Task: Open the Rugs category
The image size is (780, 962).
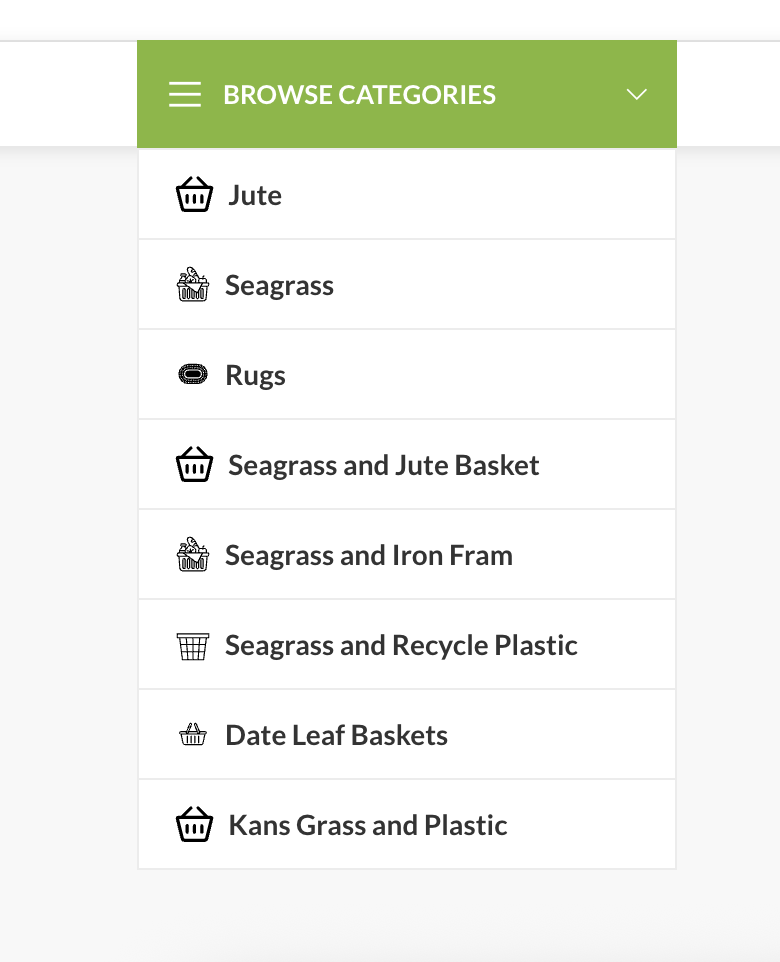Action: click(x=407, y=375)
